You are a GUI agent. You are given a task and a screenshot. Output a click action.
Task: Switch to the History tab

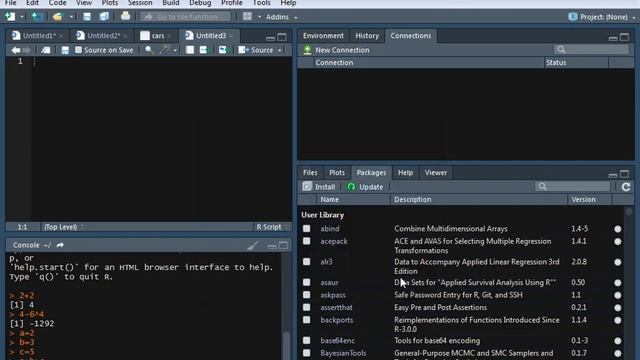[x=367, y=36]
